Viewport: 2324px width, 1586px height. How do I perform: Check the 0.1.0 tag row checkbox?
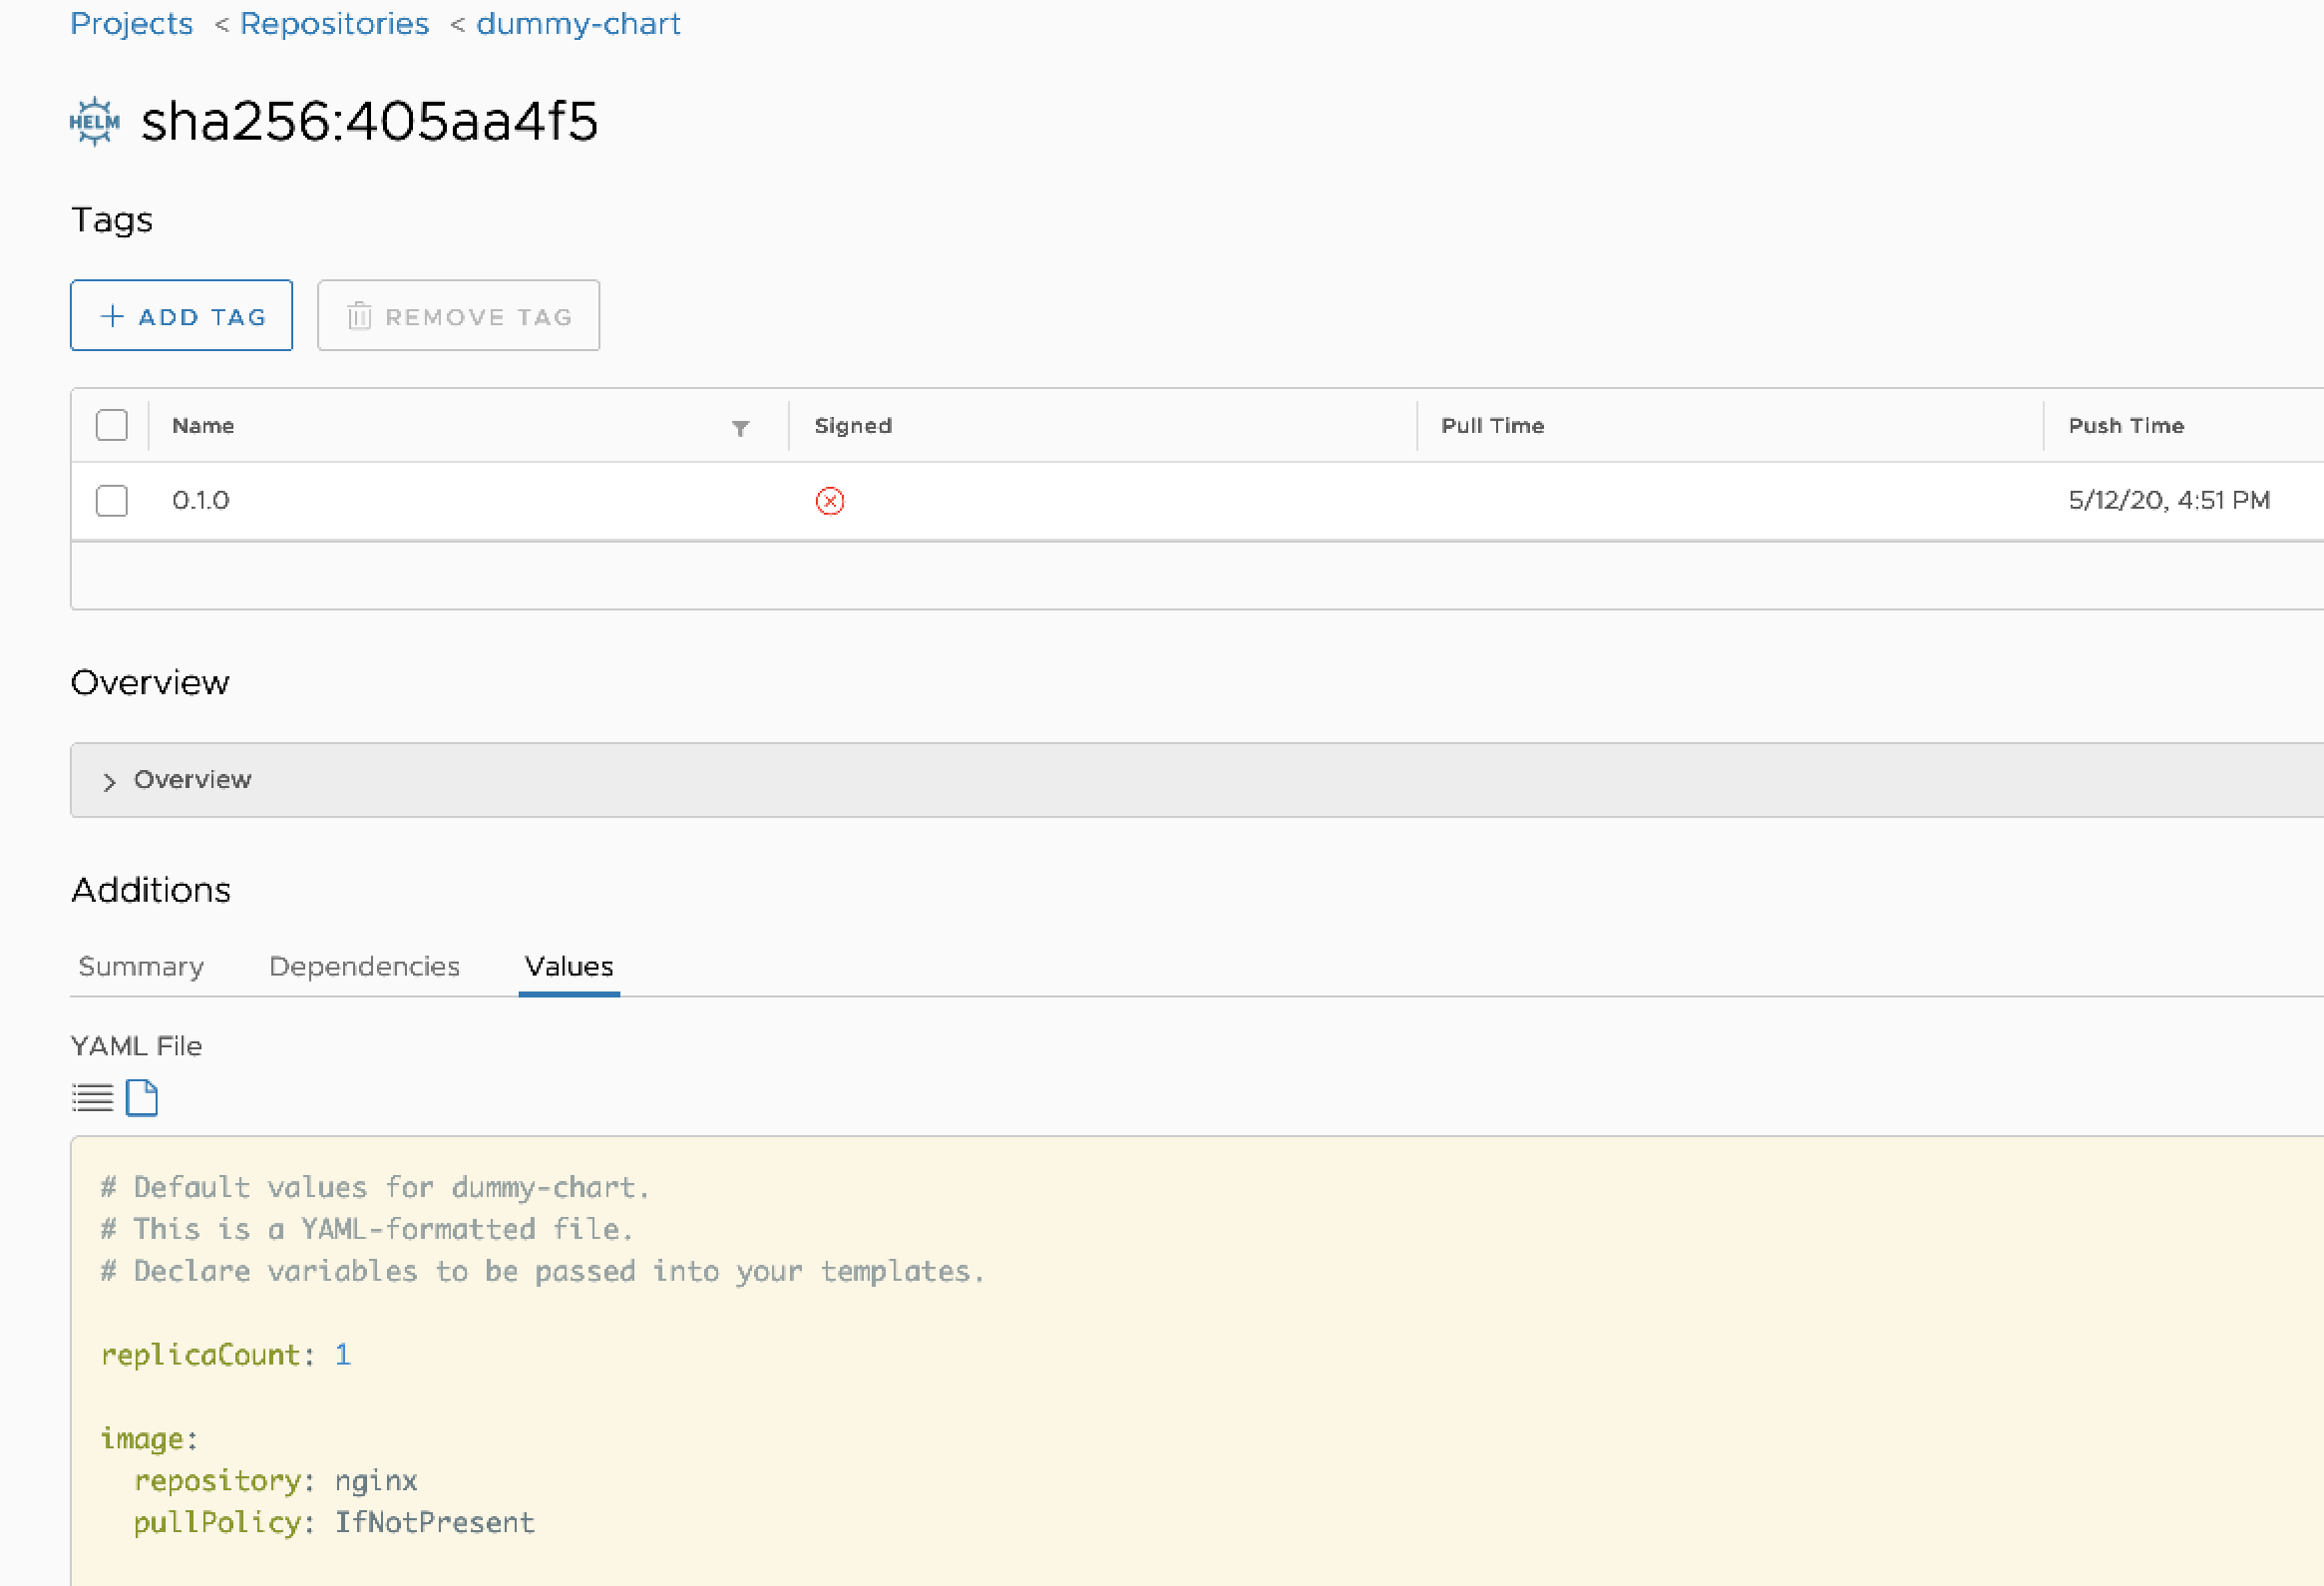112,500
